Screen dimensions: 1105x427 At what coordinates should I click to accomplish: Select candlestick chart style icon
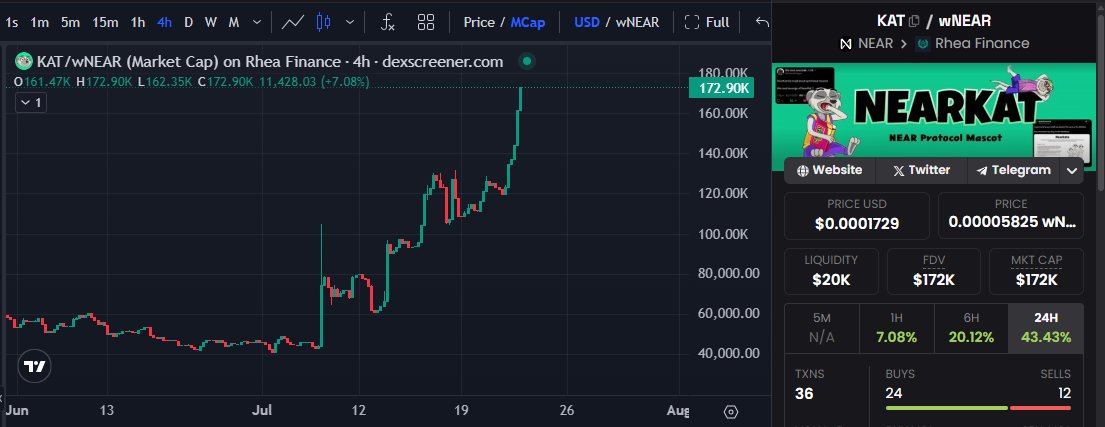[323, 23]
